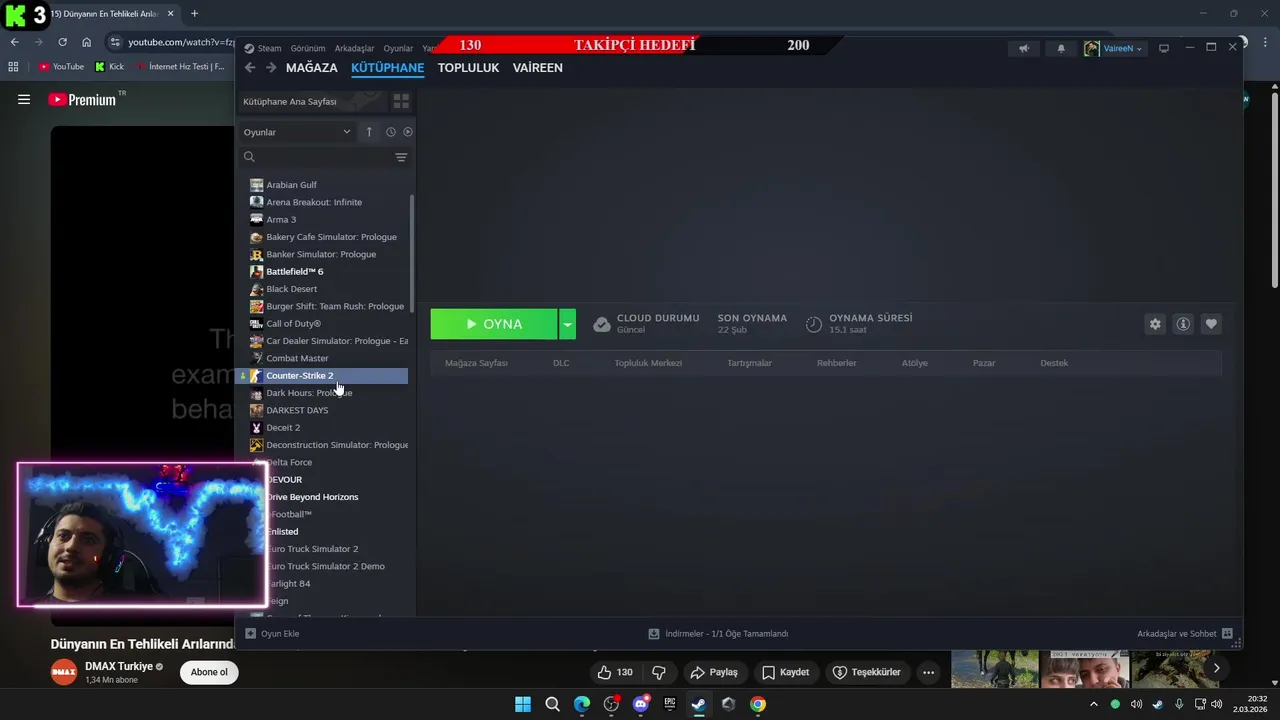The height and width of the screenshot is (720, 1280).
Task: Click the sort-ascending arrow in library
Action: click(369, 132)
